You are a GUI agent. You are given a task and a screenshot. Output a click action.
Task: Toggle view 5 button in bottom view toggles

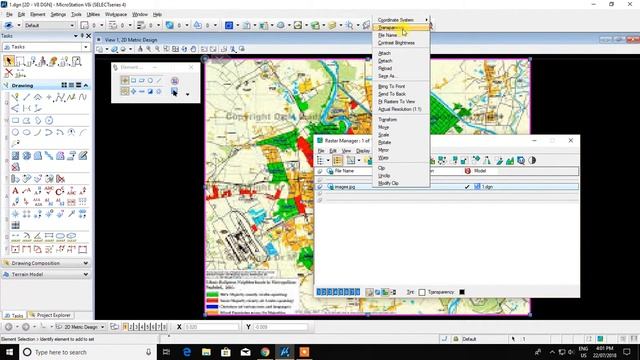click(147, 327)
